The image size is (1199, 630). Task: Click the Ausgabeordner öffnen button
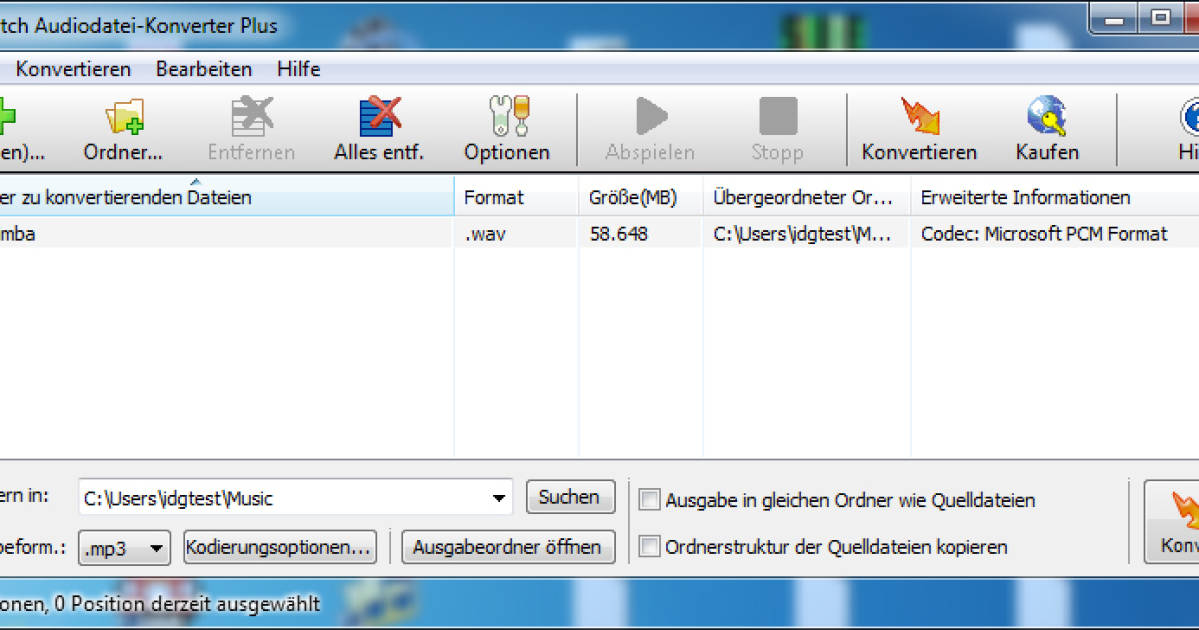pyautogui.click(x=508, y=547)
